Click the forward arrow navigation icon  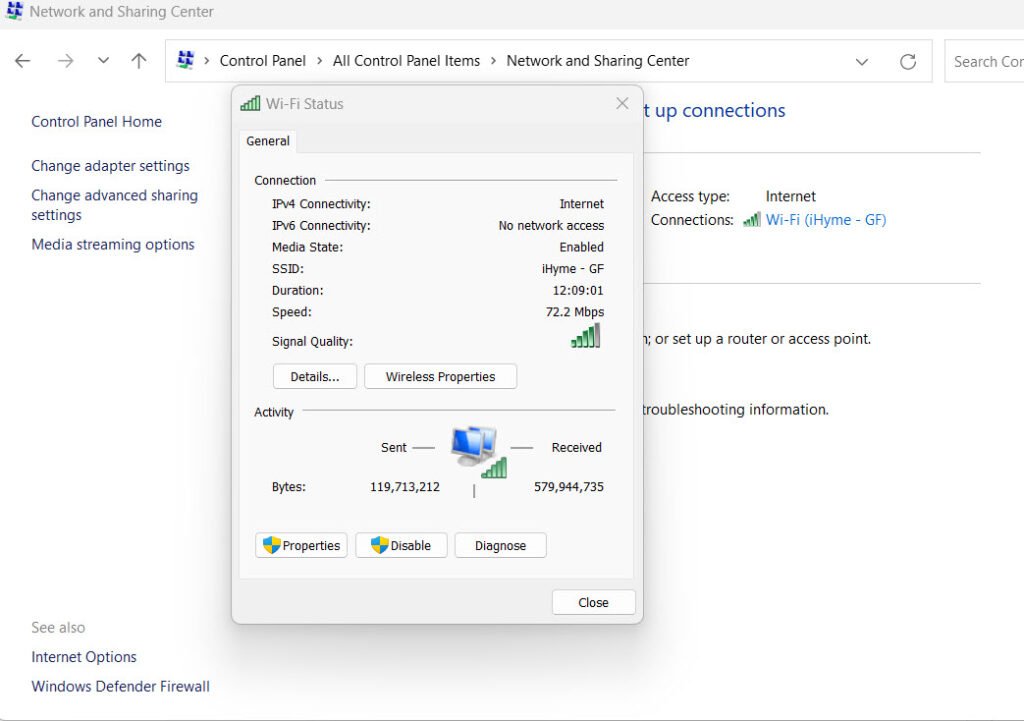point(66,61)
